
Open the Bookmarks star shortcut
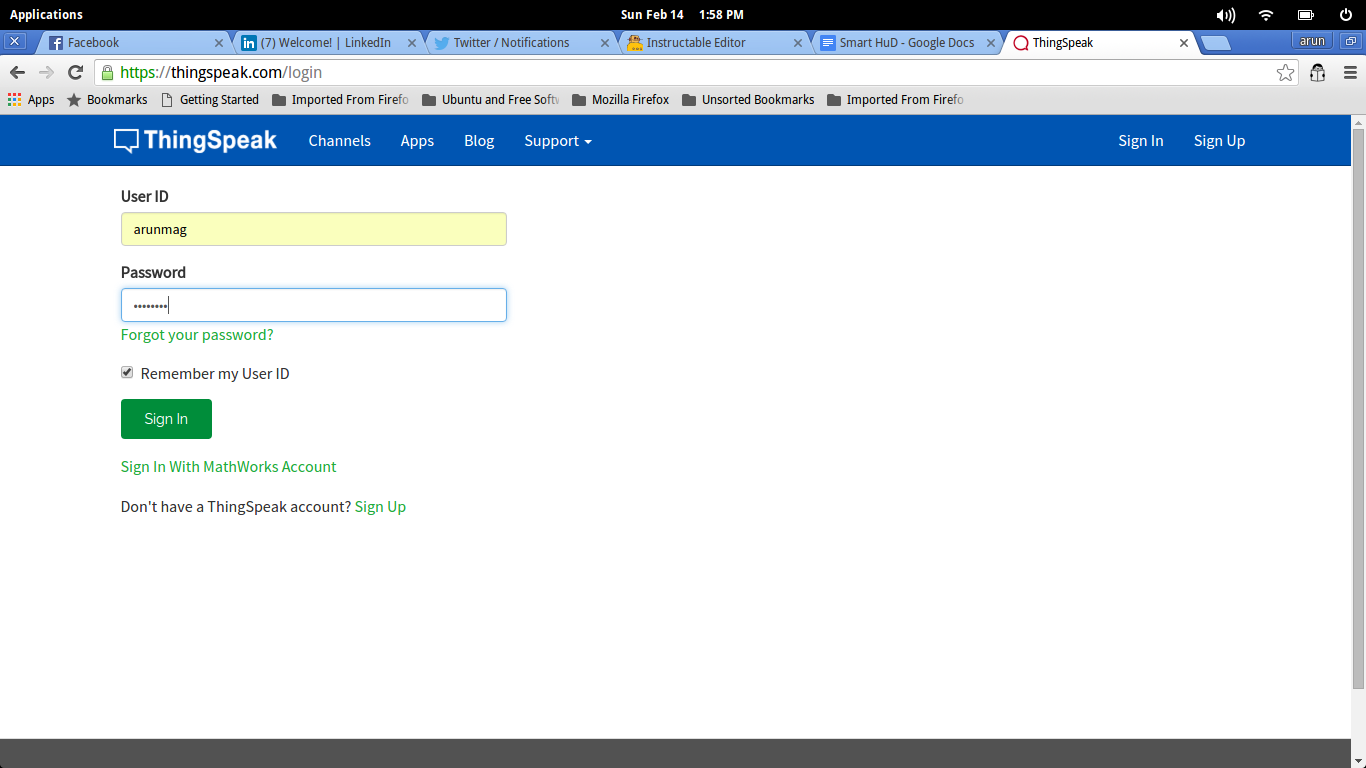107,99
